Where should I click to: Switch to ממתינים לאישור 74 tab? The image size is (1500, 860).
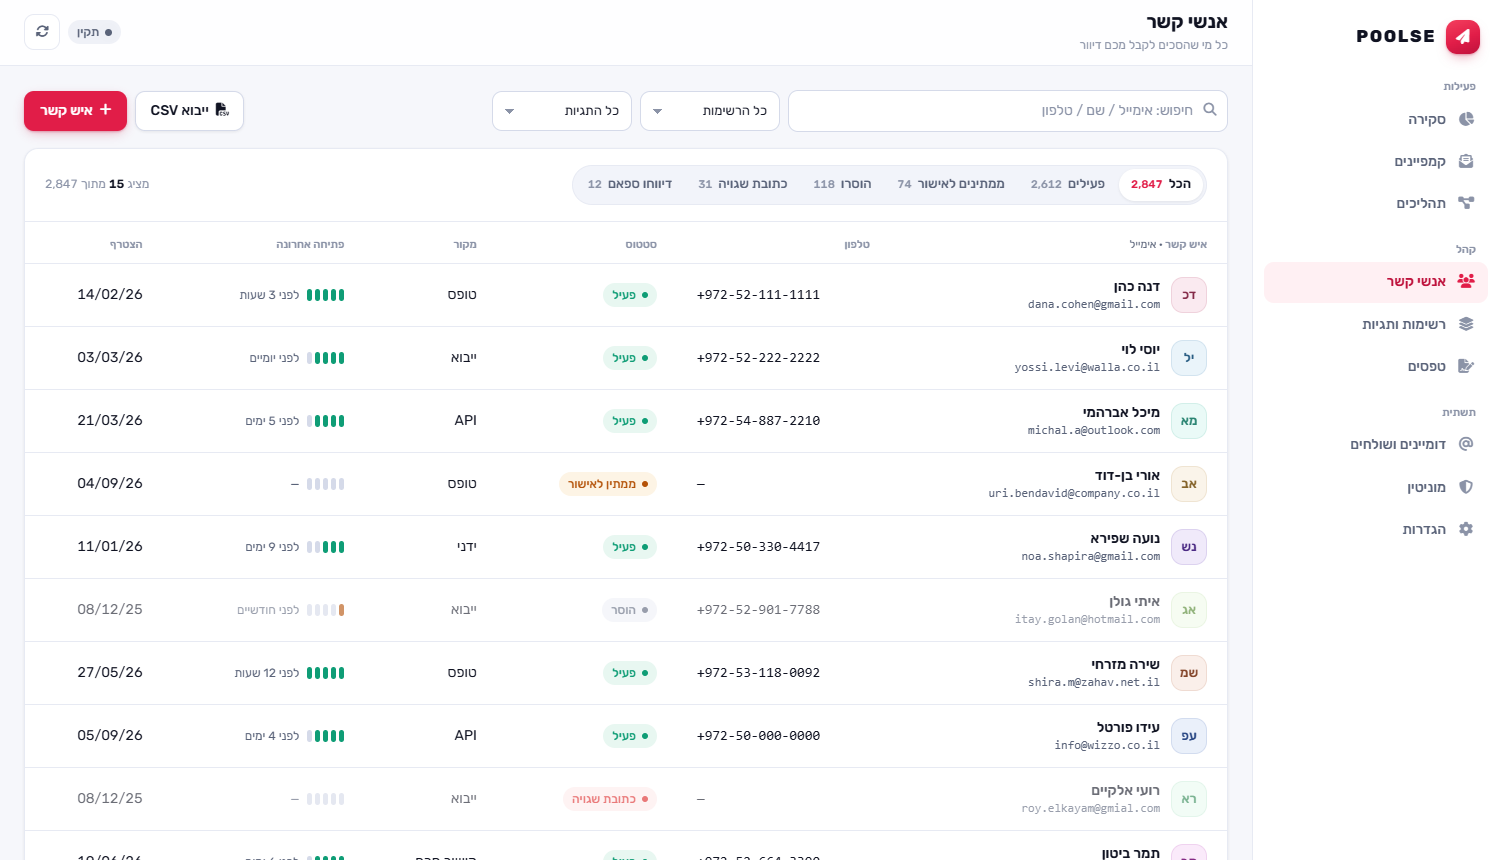pyautogui.click(x=951, y=184)
